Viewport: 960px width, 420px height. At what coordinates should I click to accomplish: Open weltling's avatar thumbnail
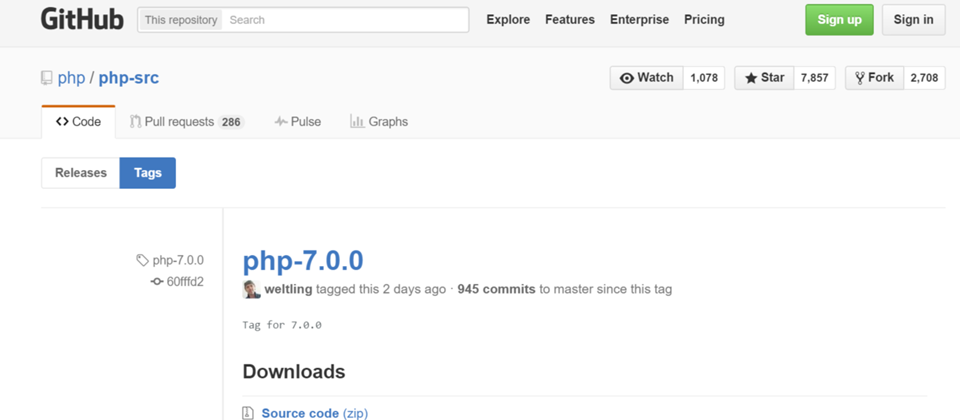click(x=252, y=290)
